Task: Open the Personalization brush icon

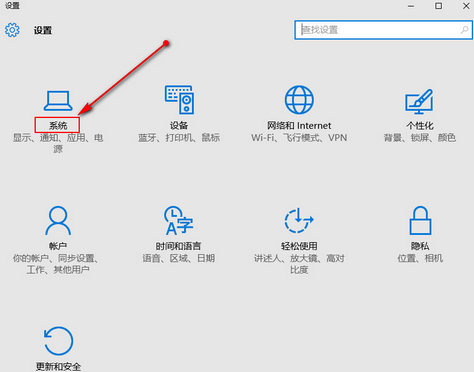Action: tap(419, 101)
